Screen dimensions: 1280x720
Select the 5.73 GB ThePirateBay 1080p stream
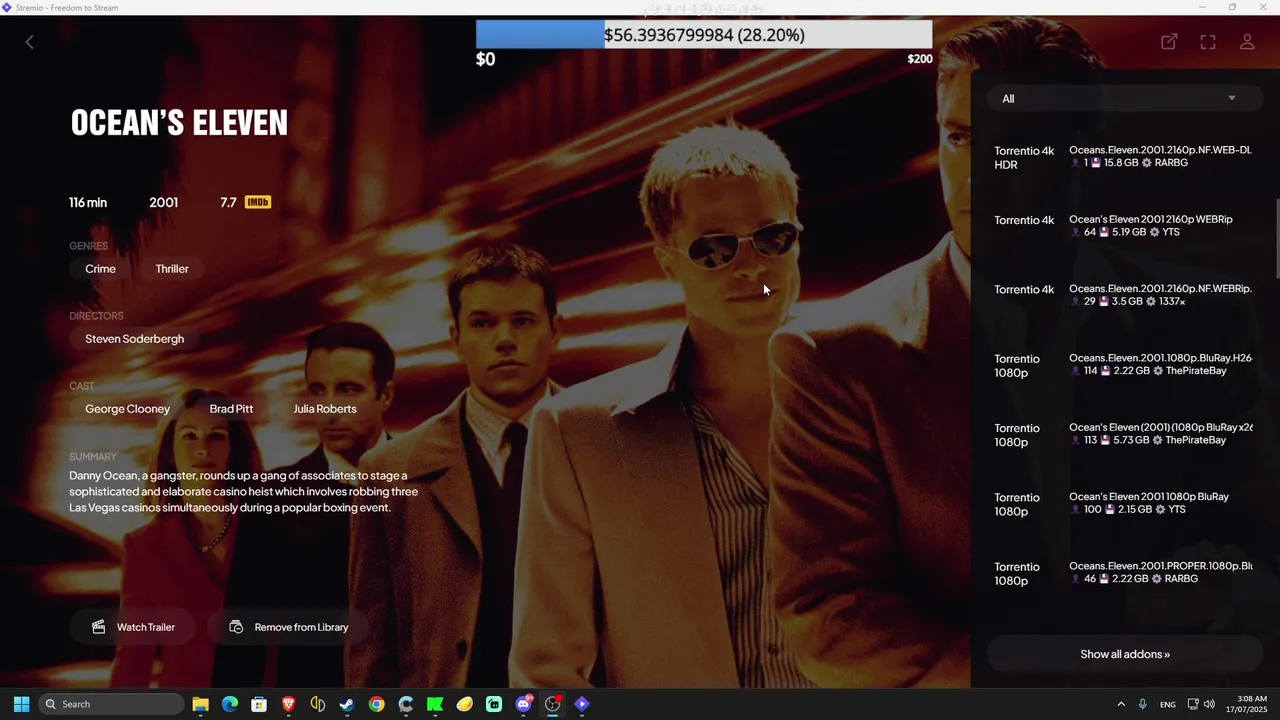point(1125,434)
